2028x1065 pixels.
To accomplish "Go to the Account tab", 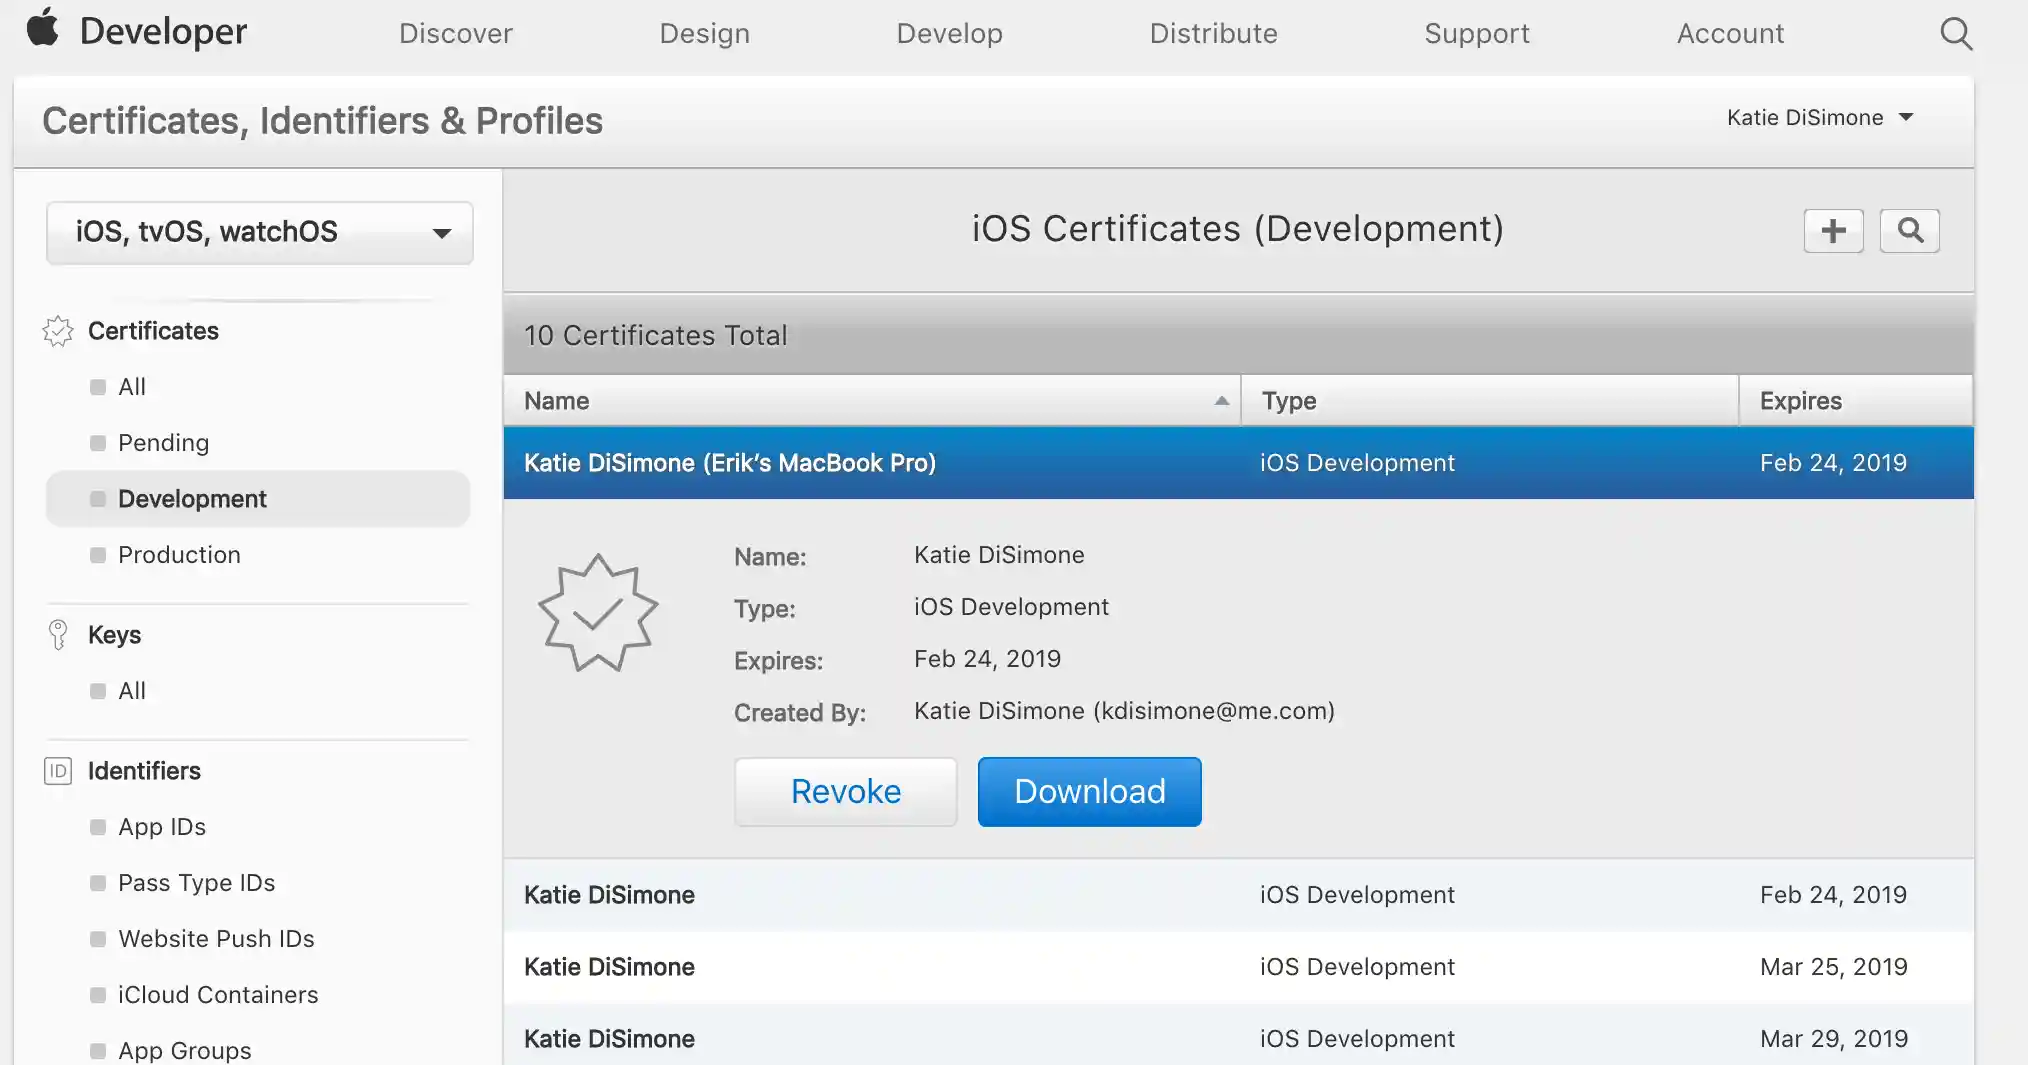I will tap(1730, 34).
